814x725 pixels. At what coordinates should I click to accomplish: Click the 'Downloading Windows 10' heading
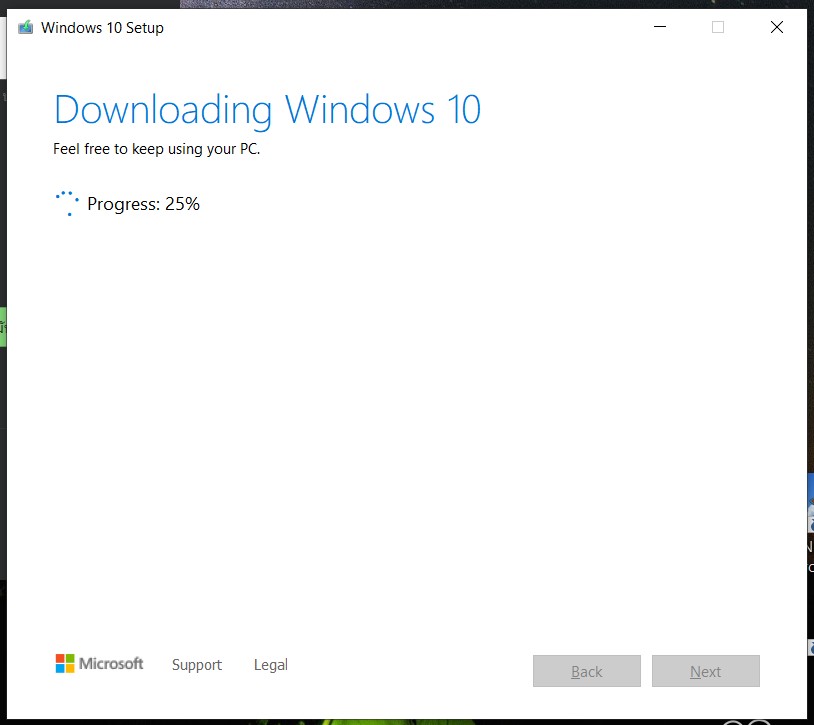pyautogui.click(x=267, y=110)
